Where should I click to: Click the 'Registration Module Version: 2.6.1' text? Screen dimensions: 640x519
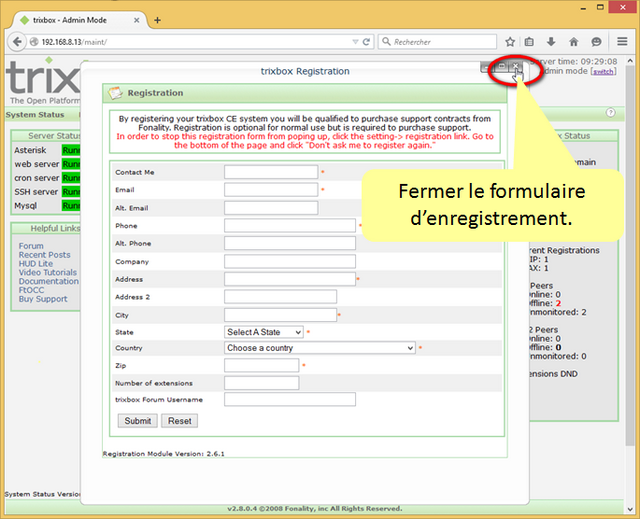tap(163, 454)
